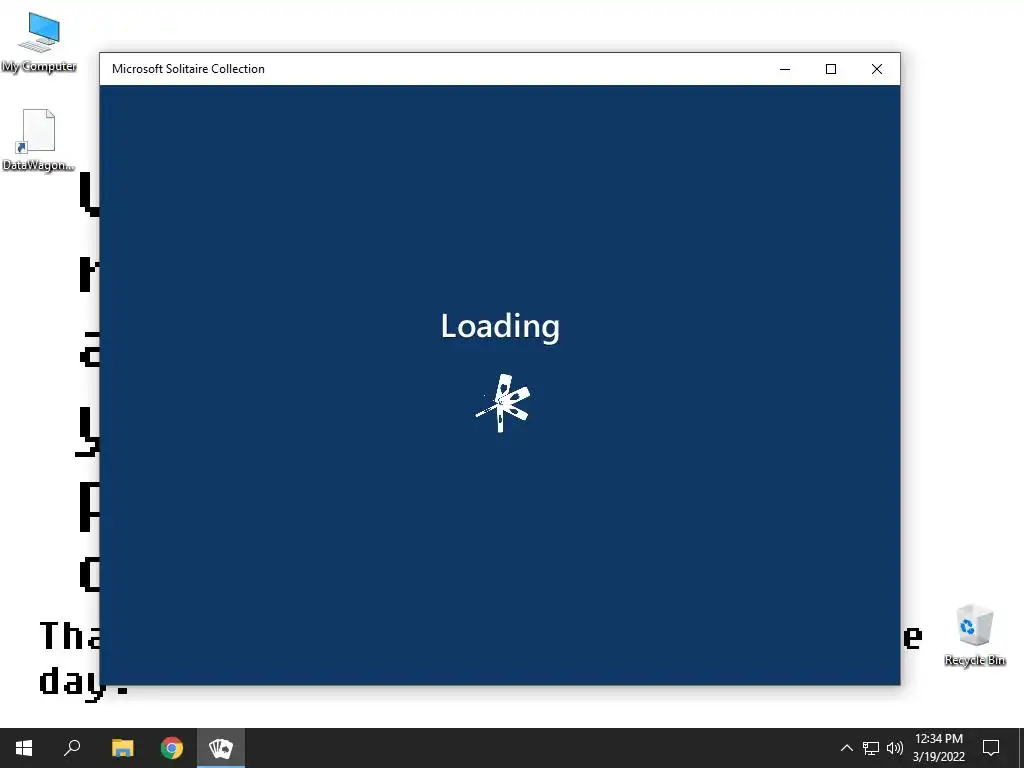1024x768 pixels.
Task: Launch Google Chrome from taskbar
Action: point(172,748)
